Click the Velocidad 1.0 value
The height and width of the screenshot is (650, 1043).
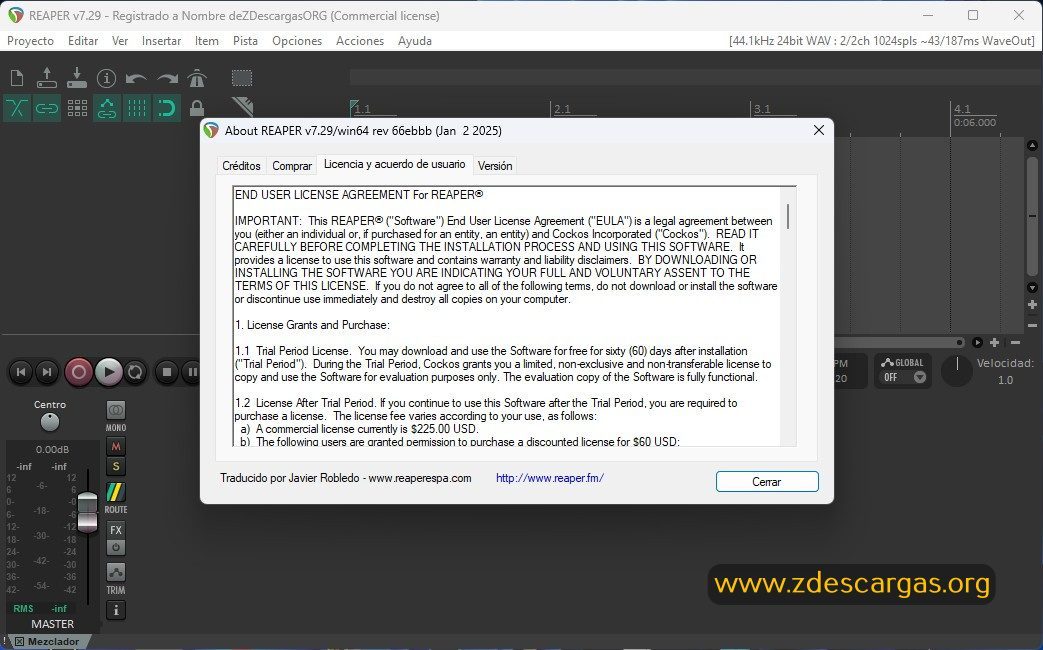point(1005,380)
